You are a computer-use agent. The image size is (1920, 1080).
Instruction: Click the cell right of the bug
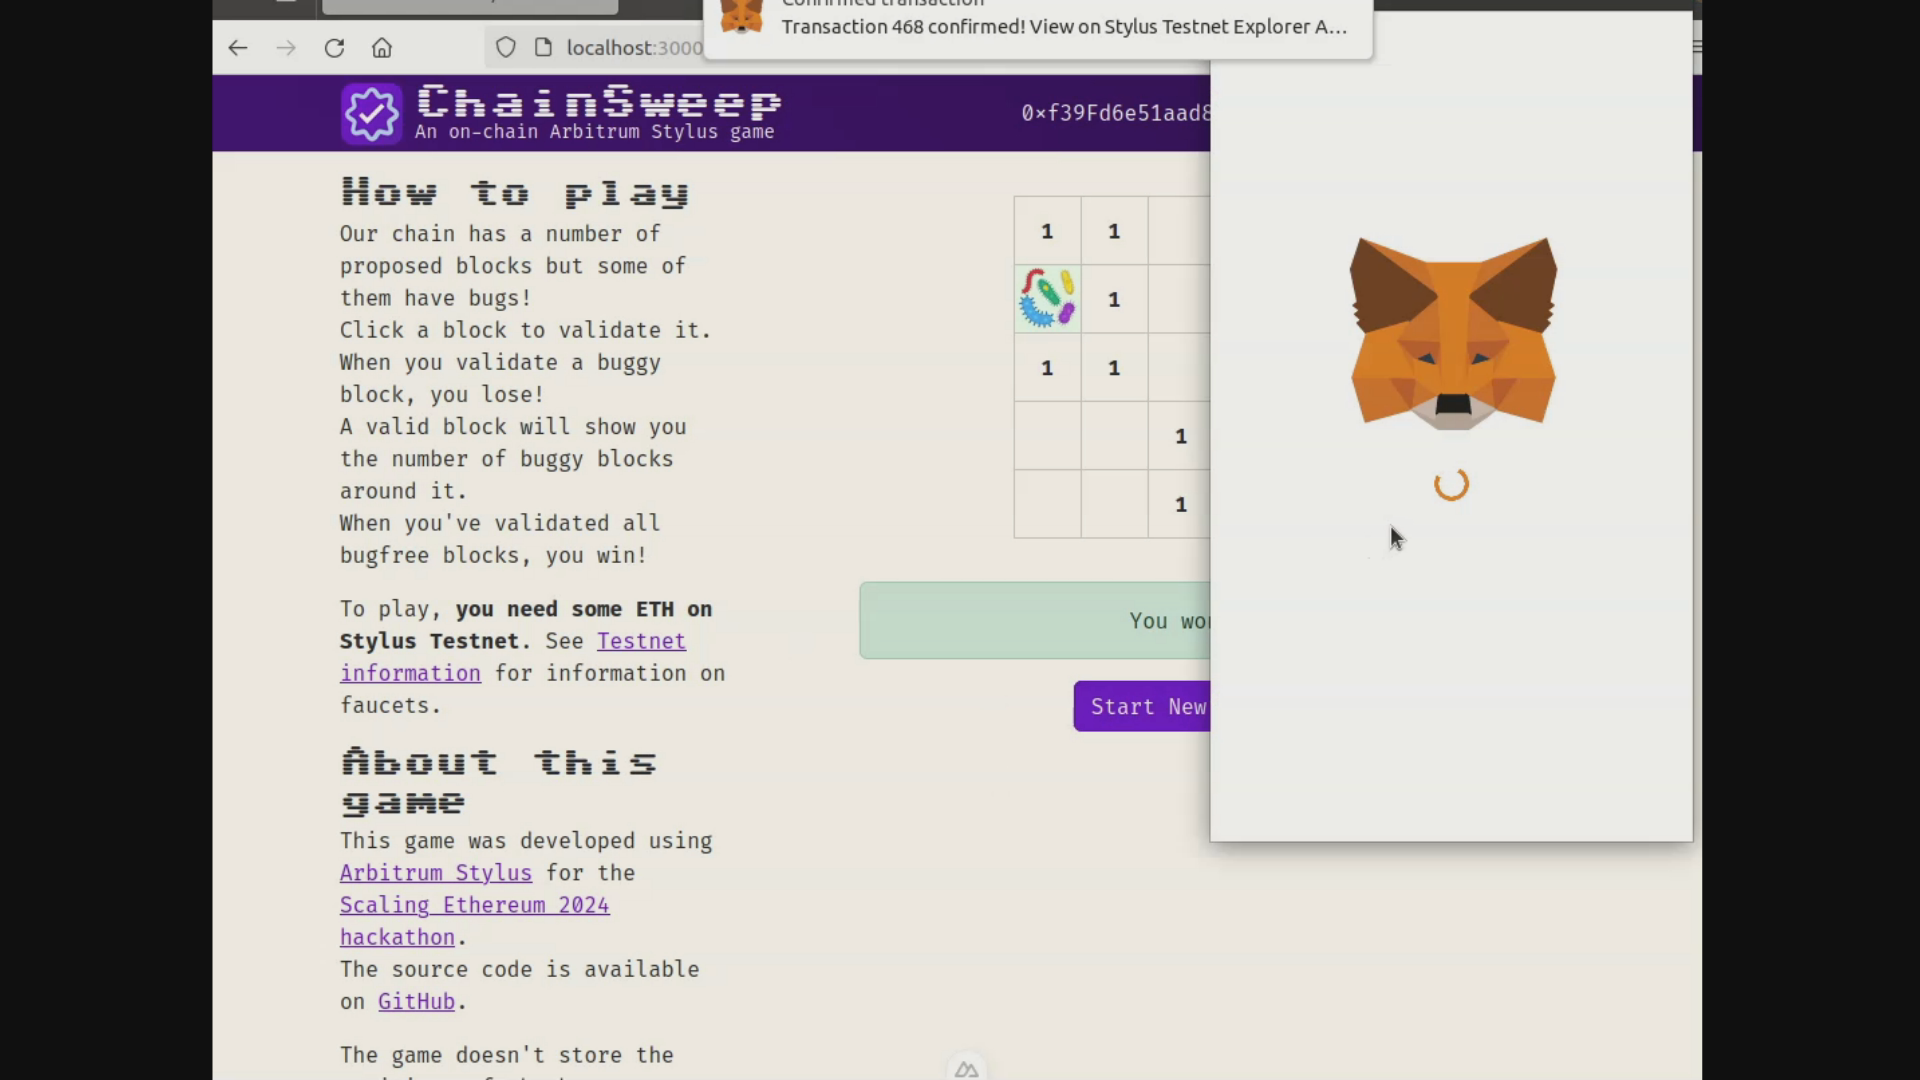[x=1114, y=299]
